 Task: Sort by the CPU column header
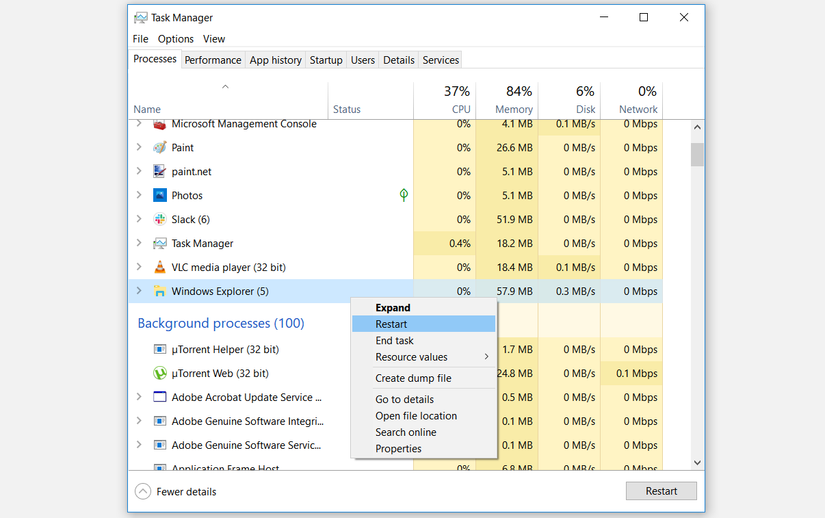pyautogui.click(x=445, y=100)
